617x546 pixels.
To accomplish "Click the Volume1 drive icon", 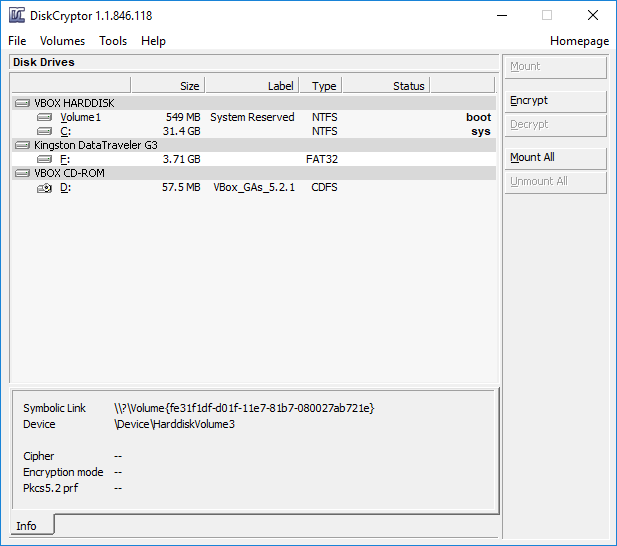I will (44, 117).
